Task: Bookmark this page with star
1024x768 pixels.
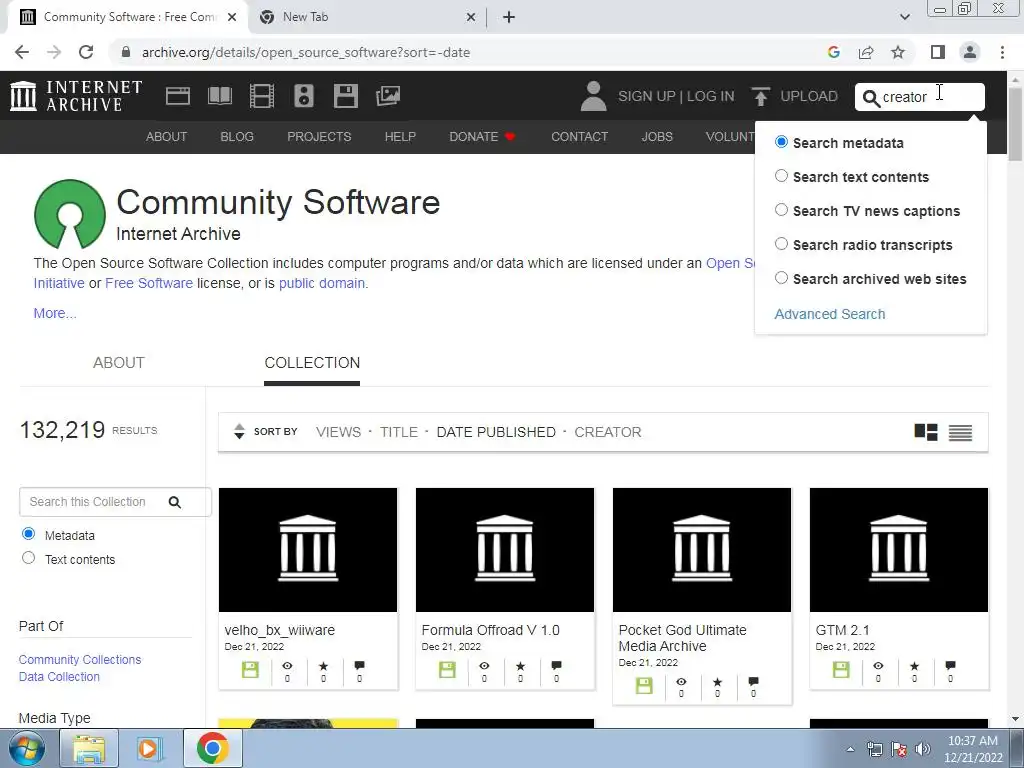Action: click(898, 52)
